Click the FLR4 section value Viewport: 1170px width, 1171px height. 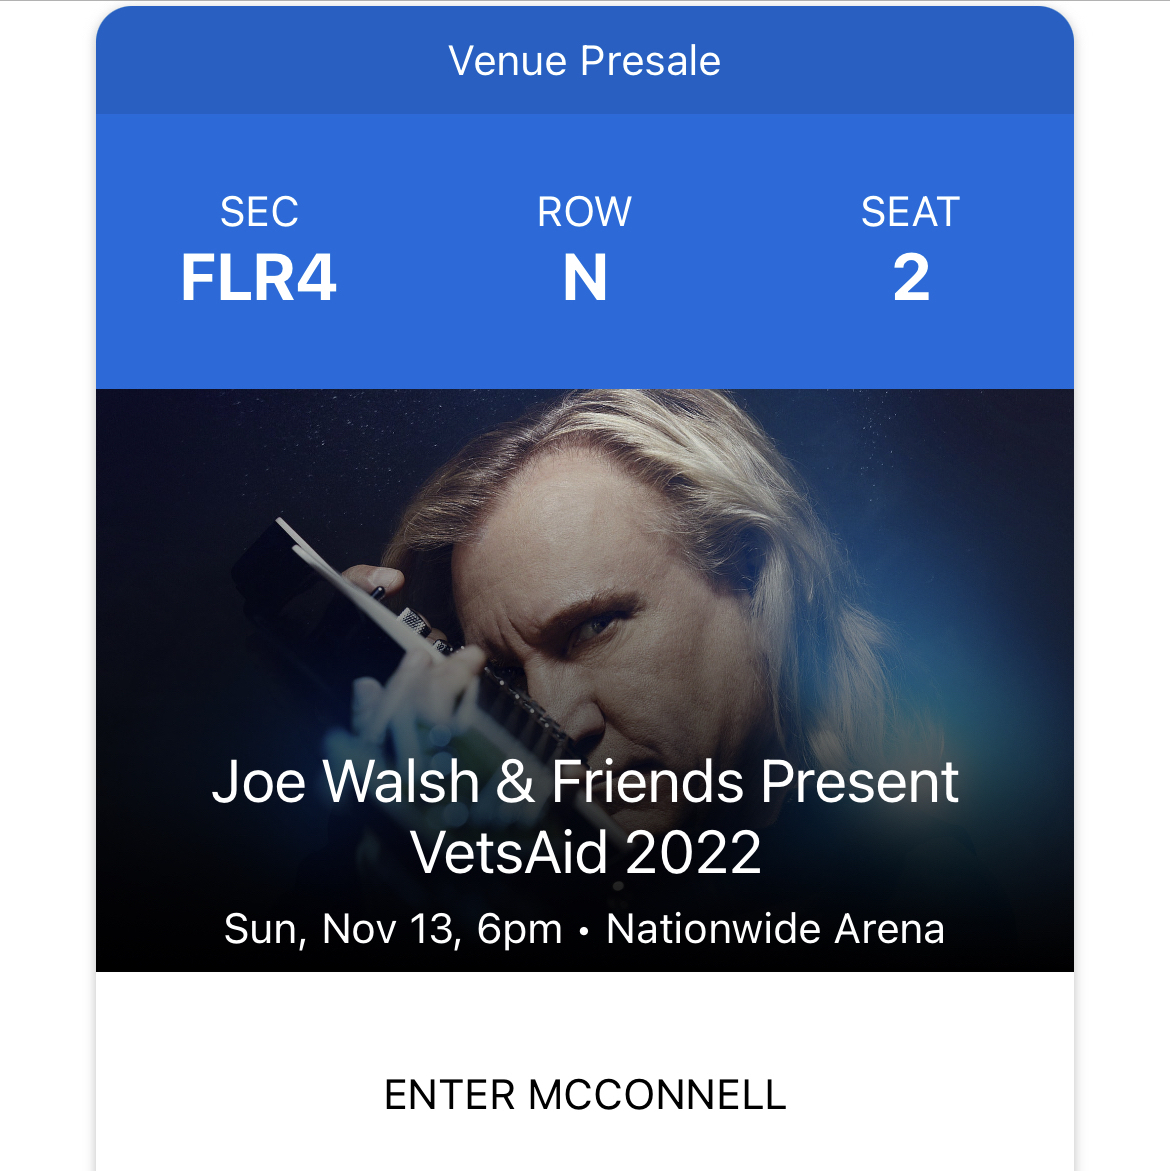pyautogui.click(x=258, y=278)
